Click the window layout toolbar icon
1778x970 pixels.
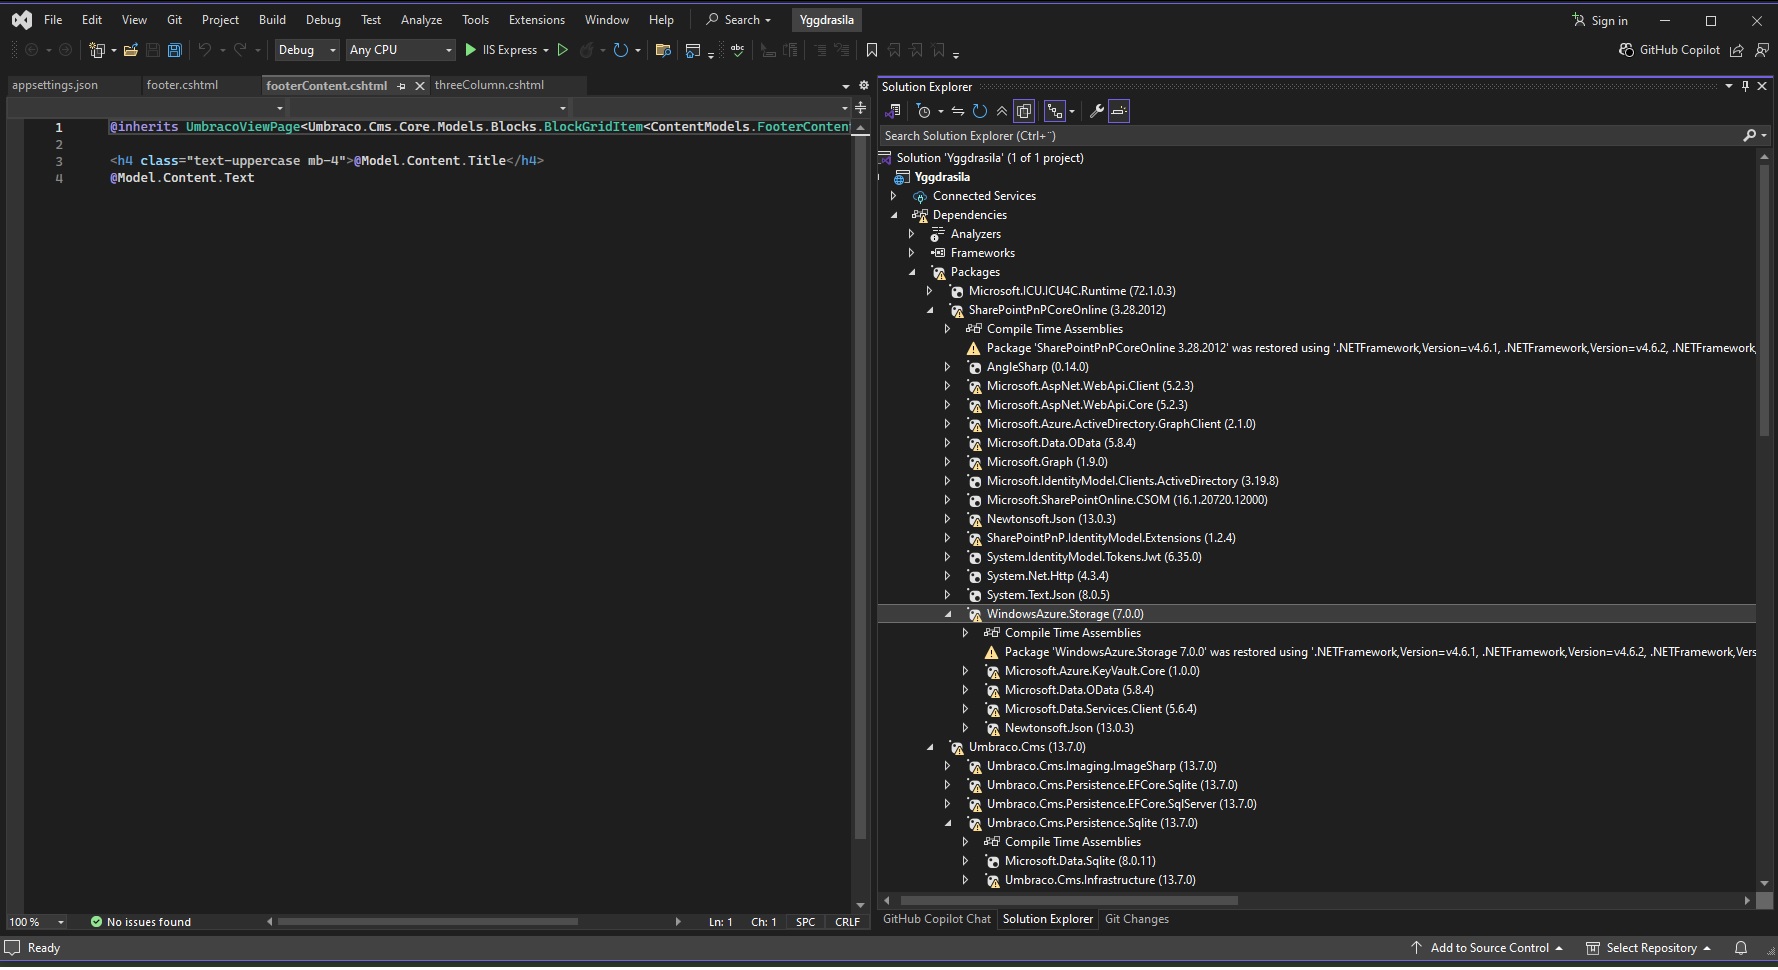coord(692,50)
